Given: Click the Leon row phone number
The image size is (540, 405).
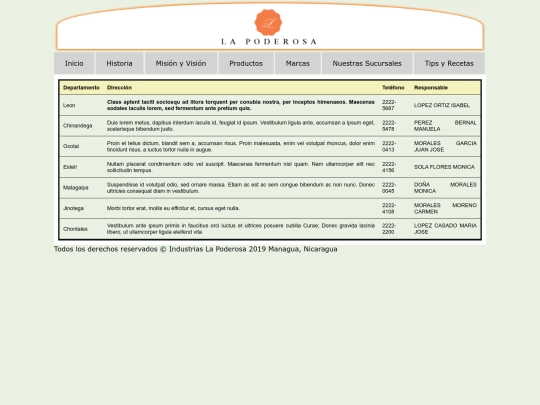Looking at the screenshot, I should [389, 105].
